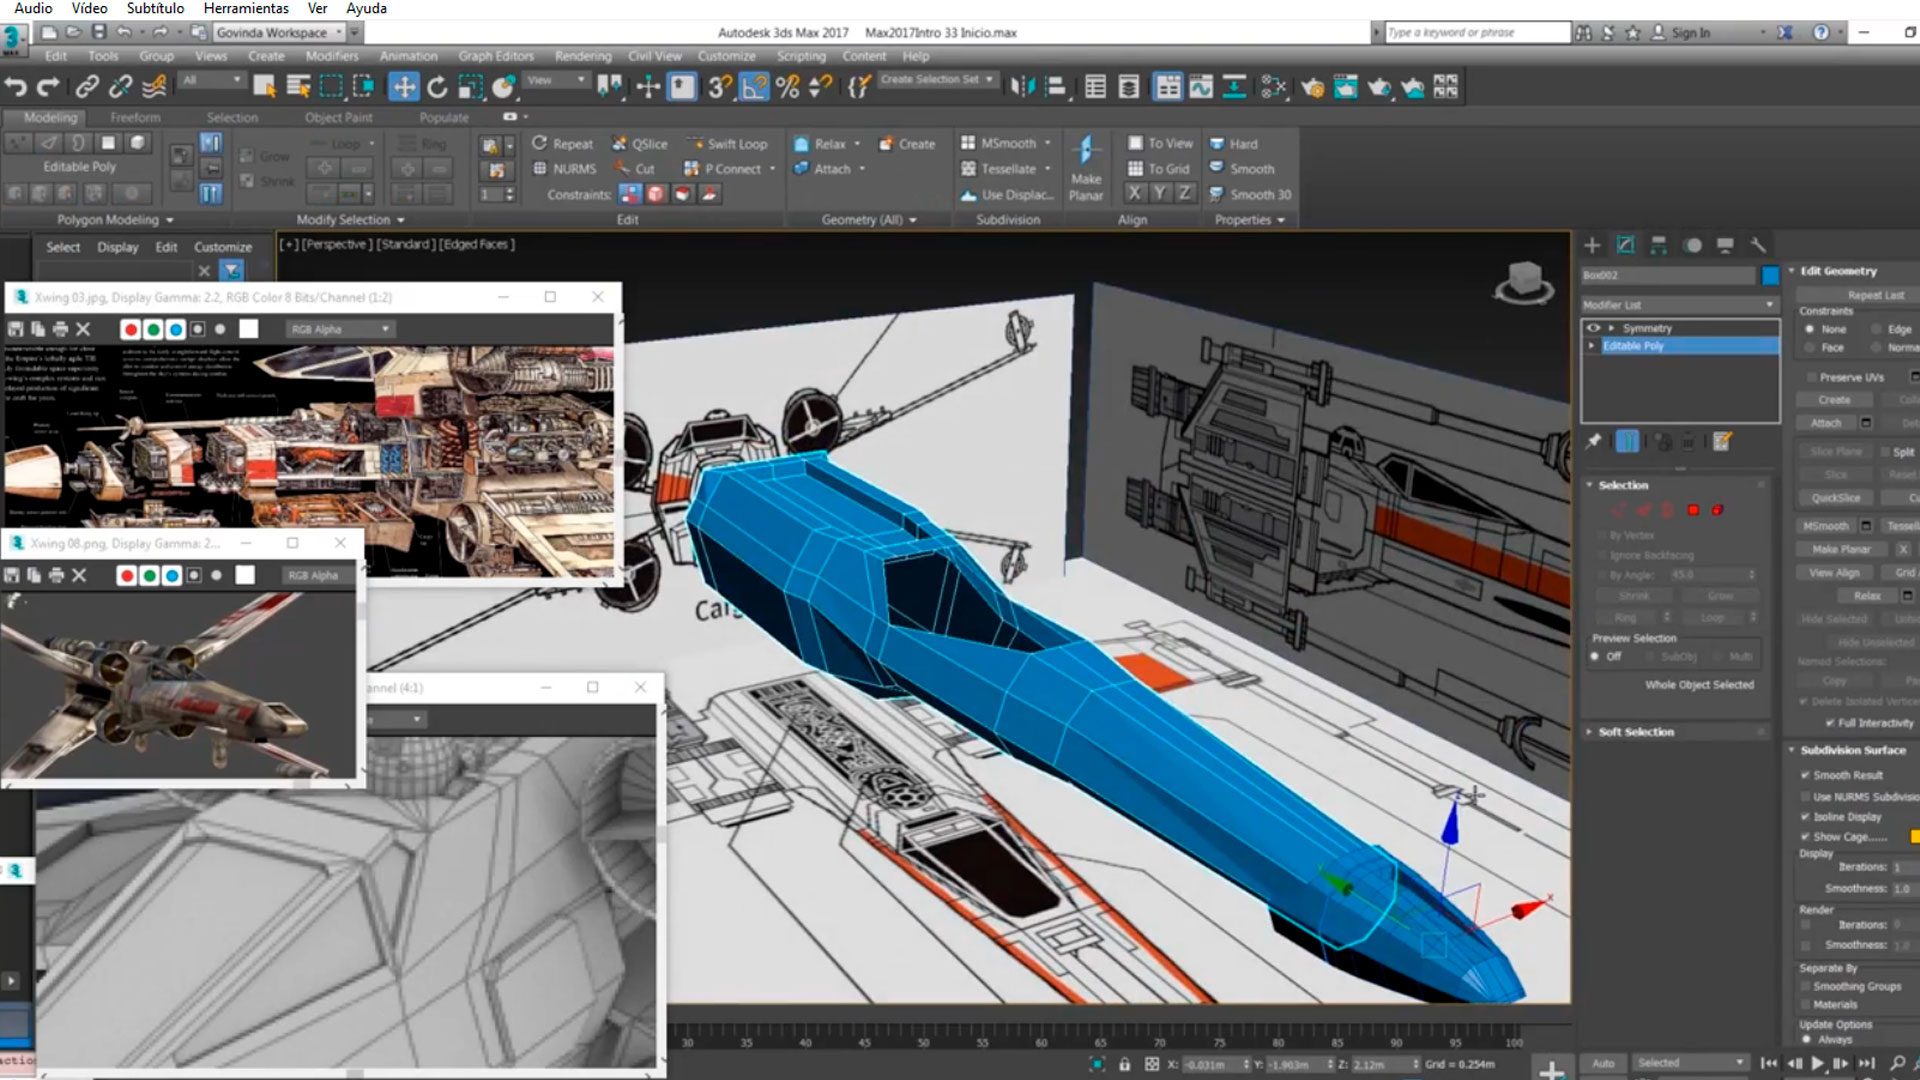Toggle the Preserve UVs checkbox
Viewport: 1920px width, 1080px height.
tap(1811, 377)
